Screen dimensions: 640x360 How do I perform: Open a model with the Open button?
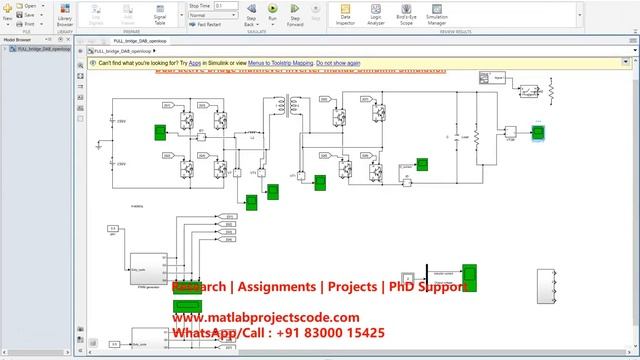click(x=26, y=6)
